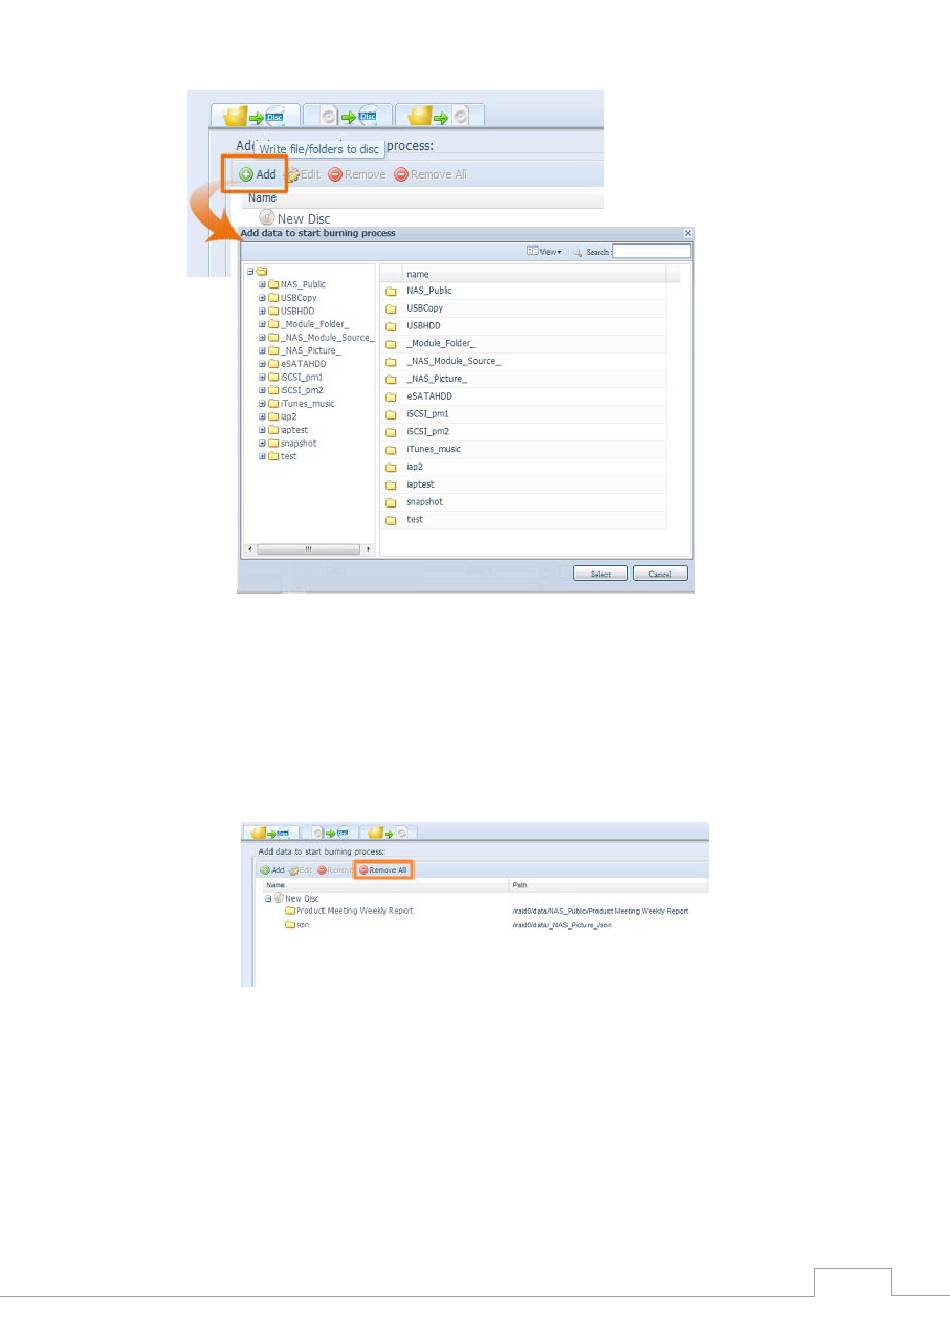Click Add in the upper screenshot toolbar
This screenshot has width=950, height=1344.
click(257, 174)
